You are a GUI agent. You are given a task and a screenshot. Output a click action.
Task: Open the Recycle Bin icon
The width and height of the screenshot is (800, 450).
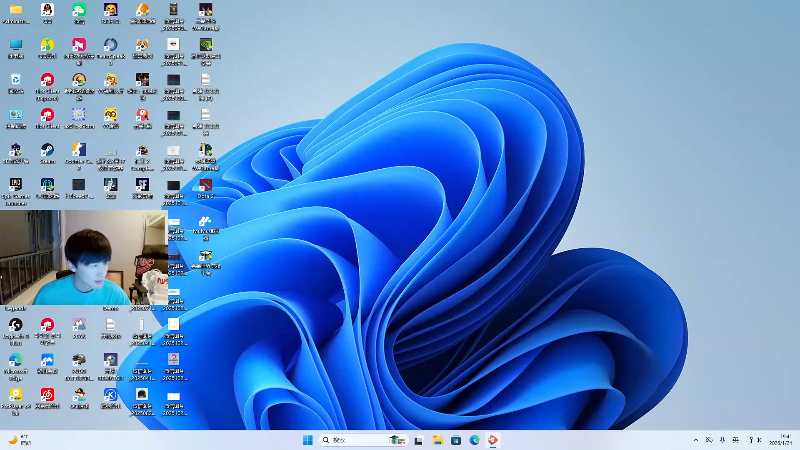pos(16,80)
